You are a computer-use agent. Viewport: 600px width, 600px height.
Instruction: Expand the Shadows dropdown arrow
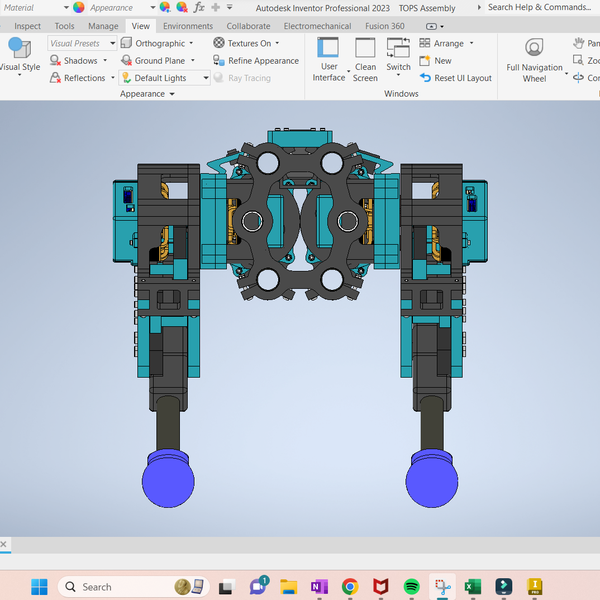tap(105, 60)
